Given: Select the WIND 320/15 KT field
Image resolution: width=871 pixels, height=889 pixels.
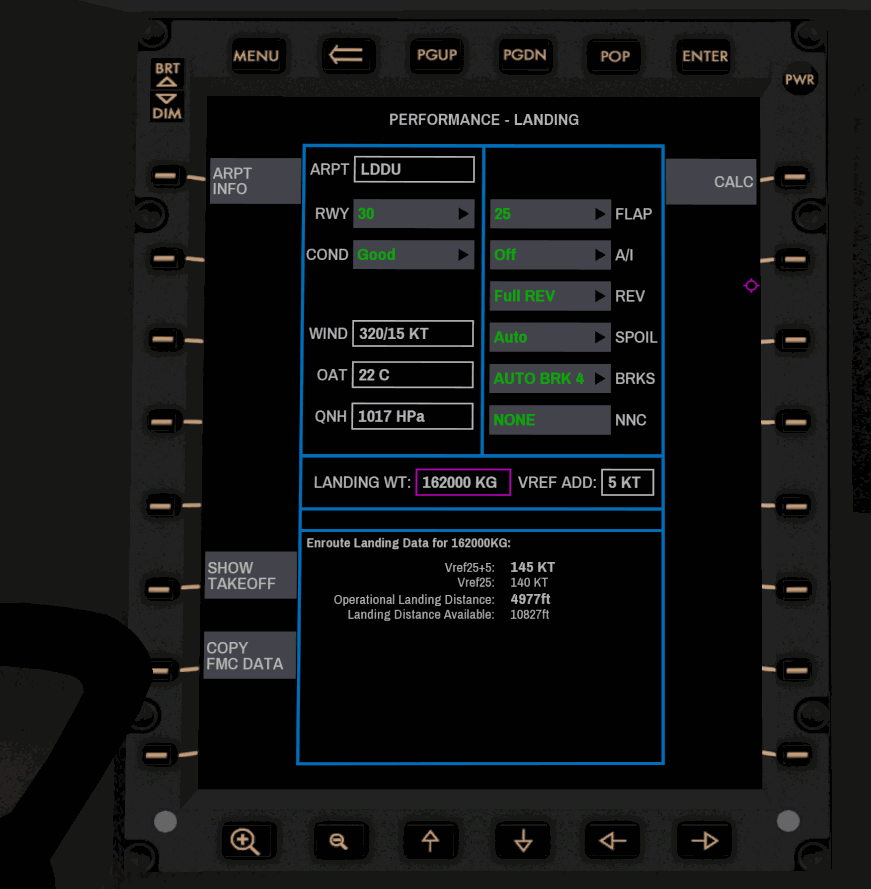Looking at the screenshot, I should [412, 334].
